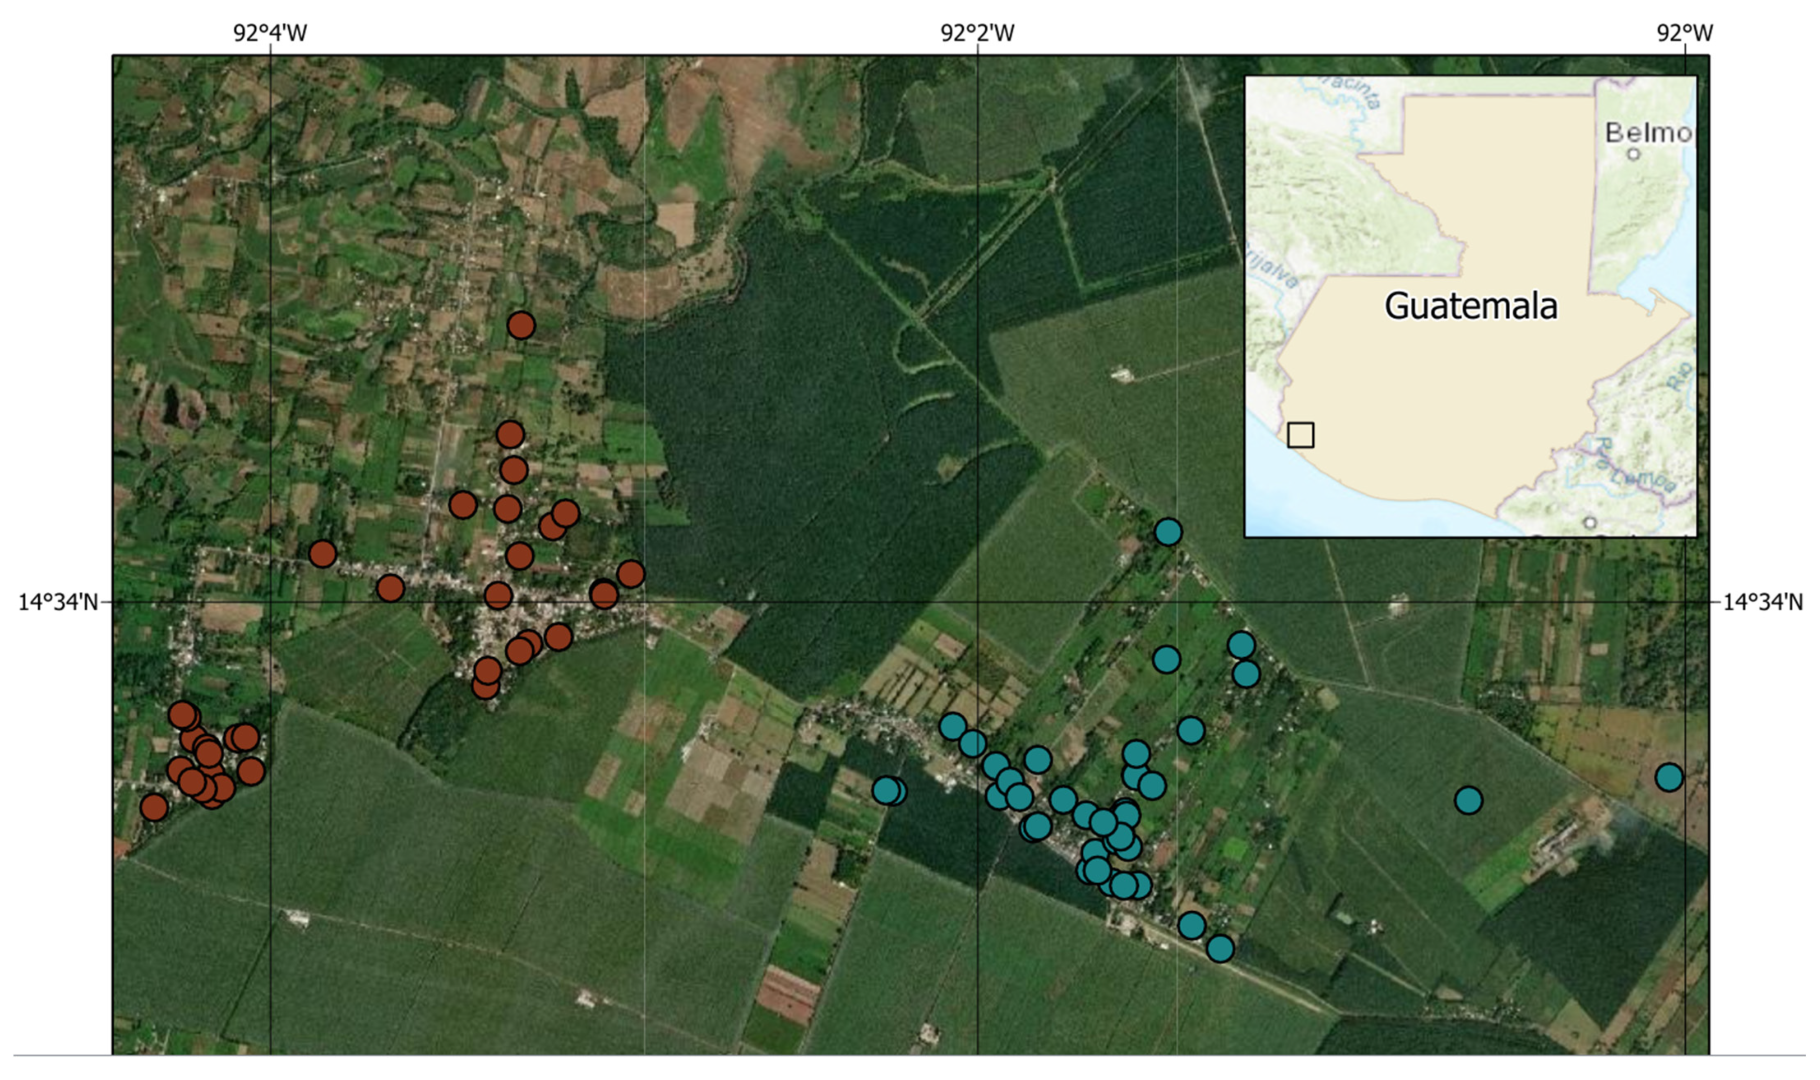
Task: Click the 92°2'W longitude label
Action: click(977, 33)
